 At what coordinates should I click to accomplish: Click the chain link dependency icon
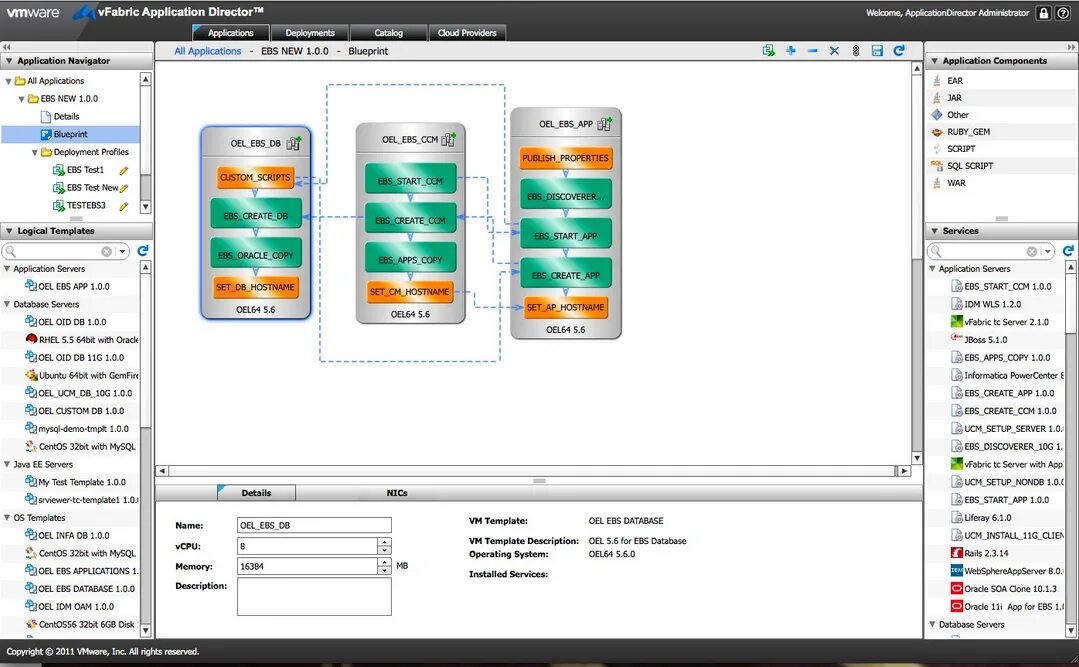[x=856, y=51]
